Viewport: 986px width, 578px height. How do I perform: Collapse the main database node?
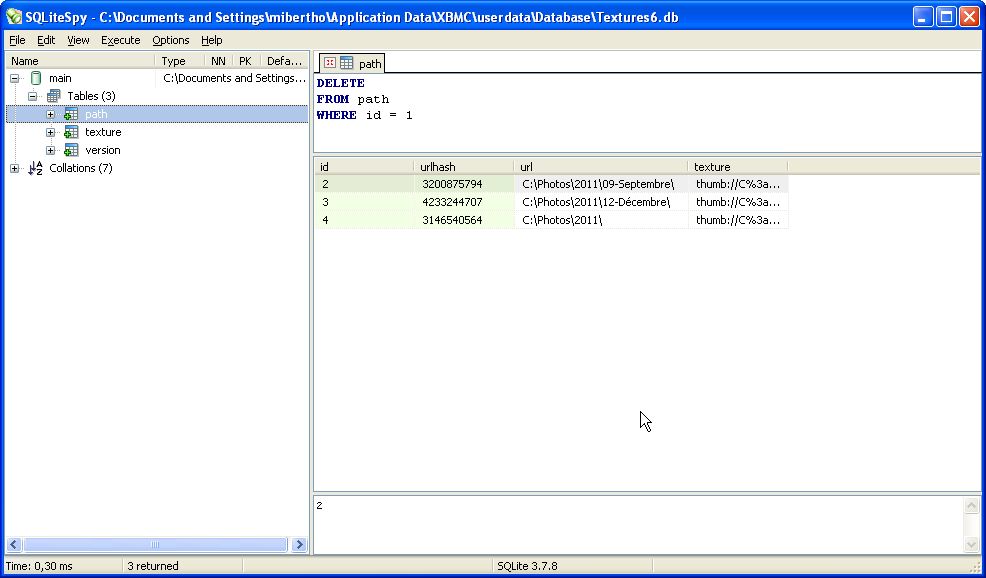[x=14, y=79]
